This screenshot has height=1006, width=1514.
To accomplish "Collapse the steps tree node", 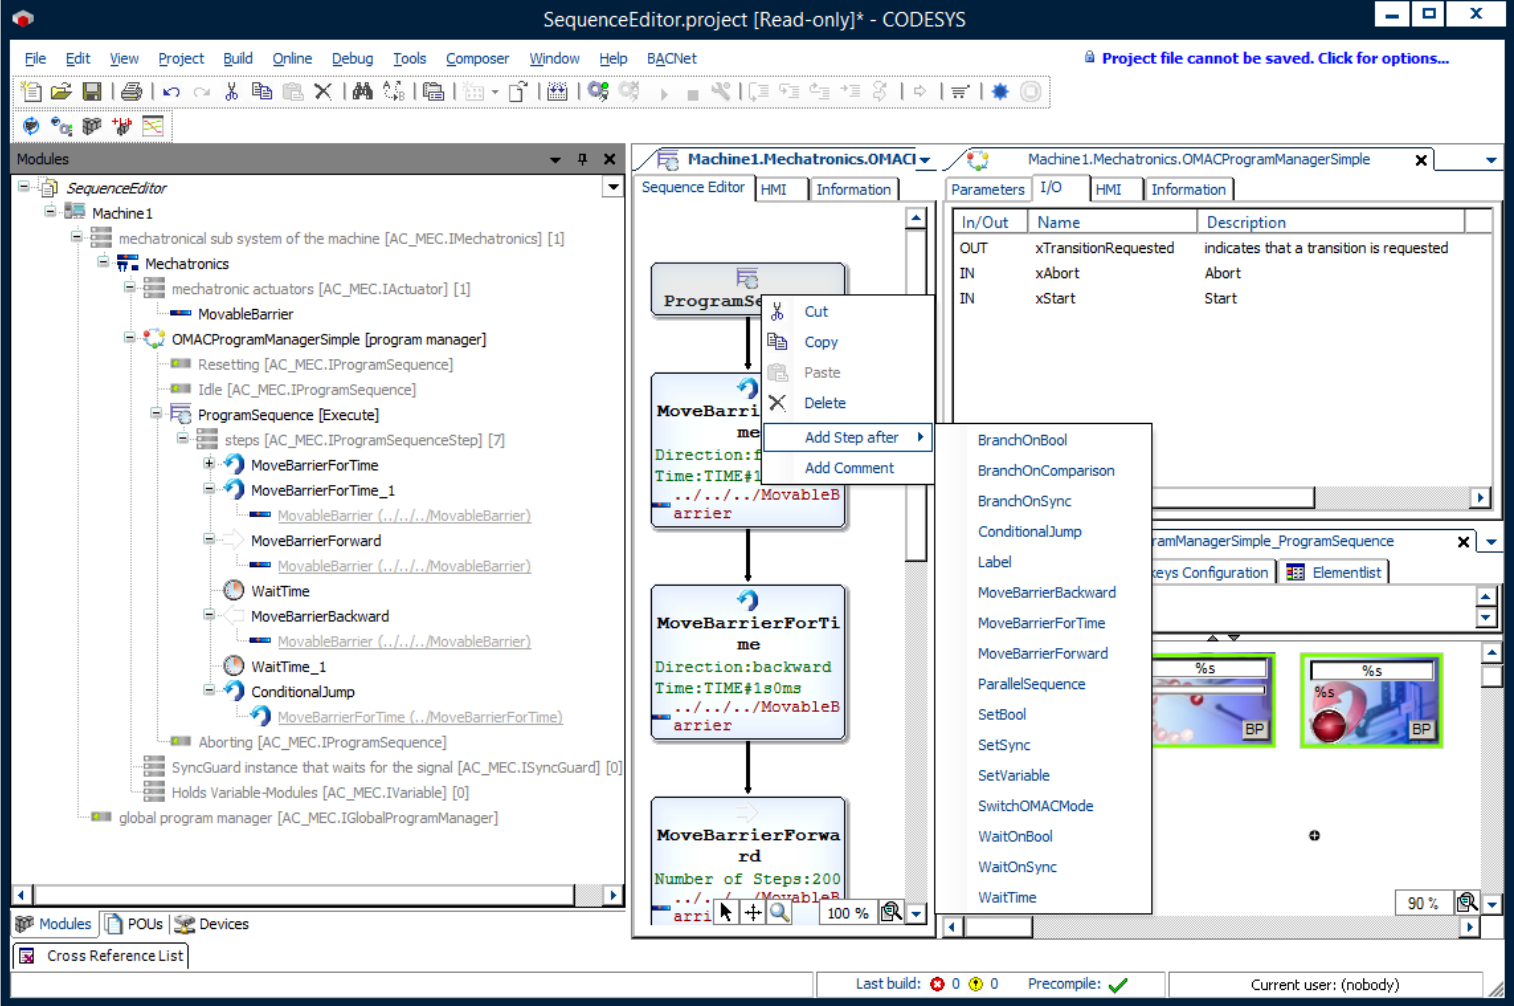I will 181,440.
